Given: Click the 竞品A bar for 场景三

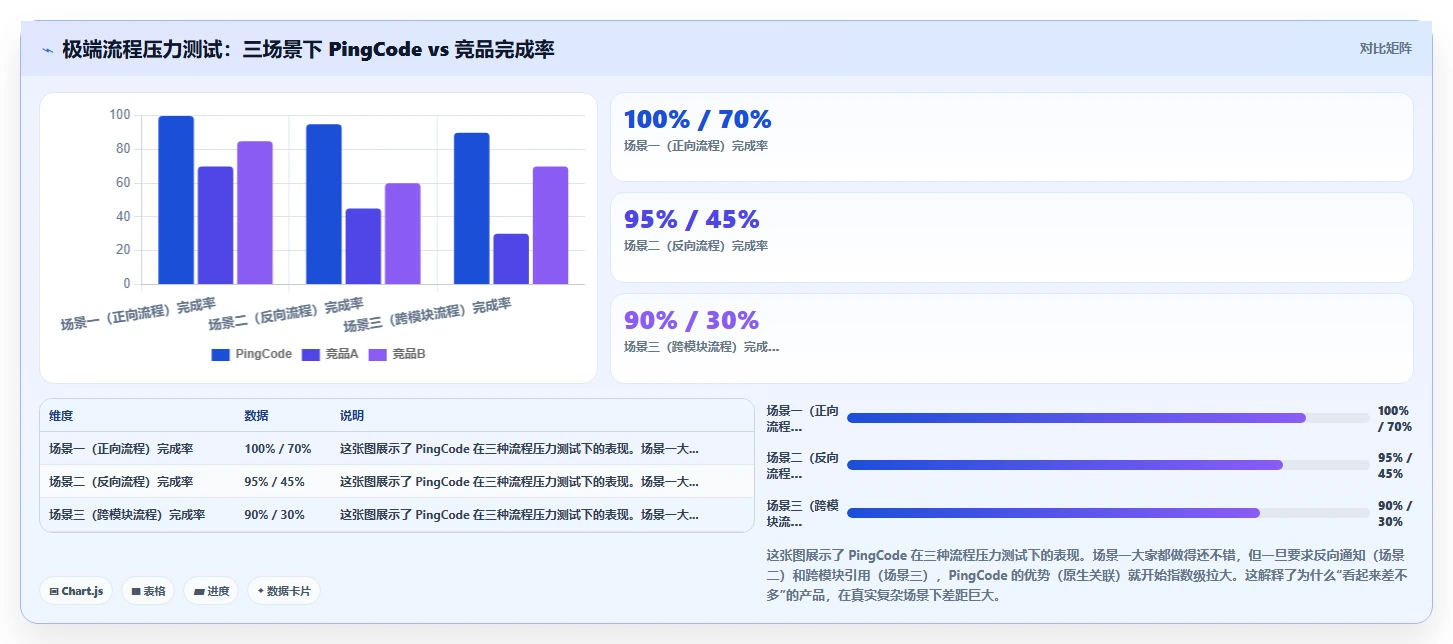Looking at the screenshot, I should tap(511, 259).
